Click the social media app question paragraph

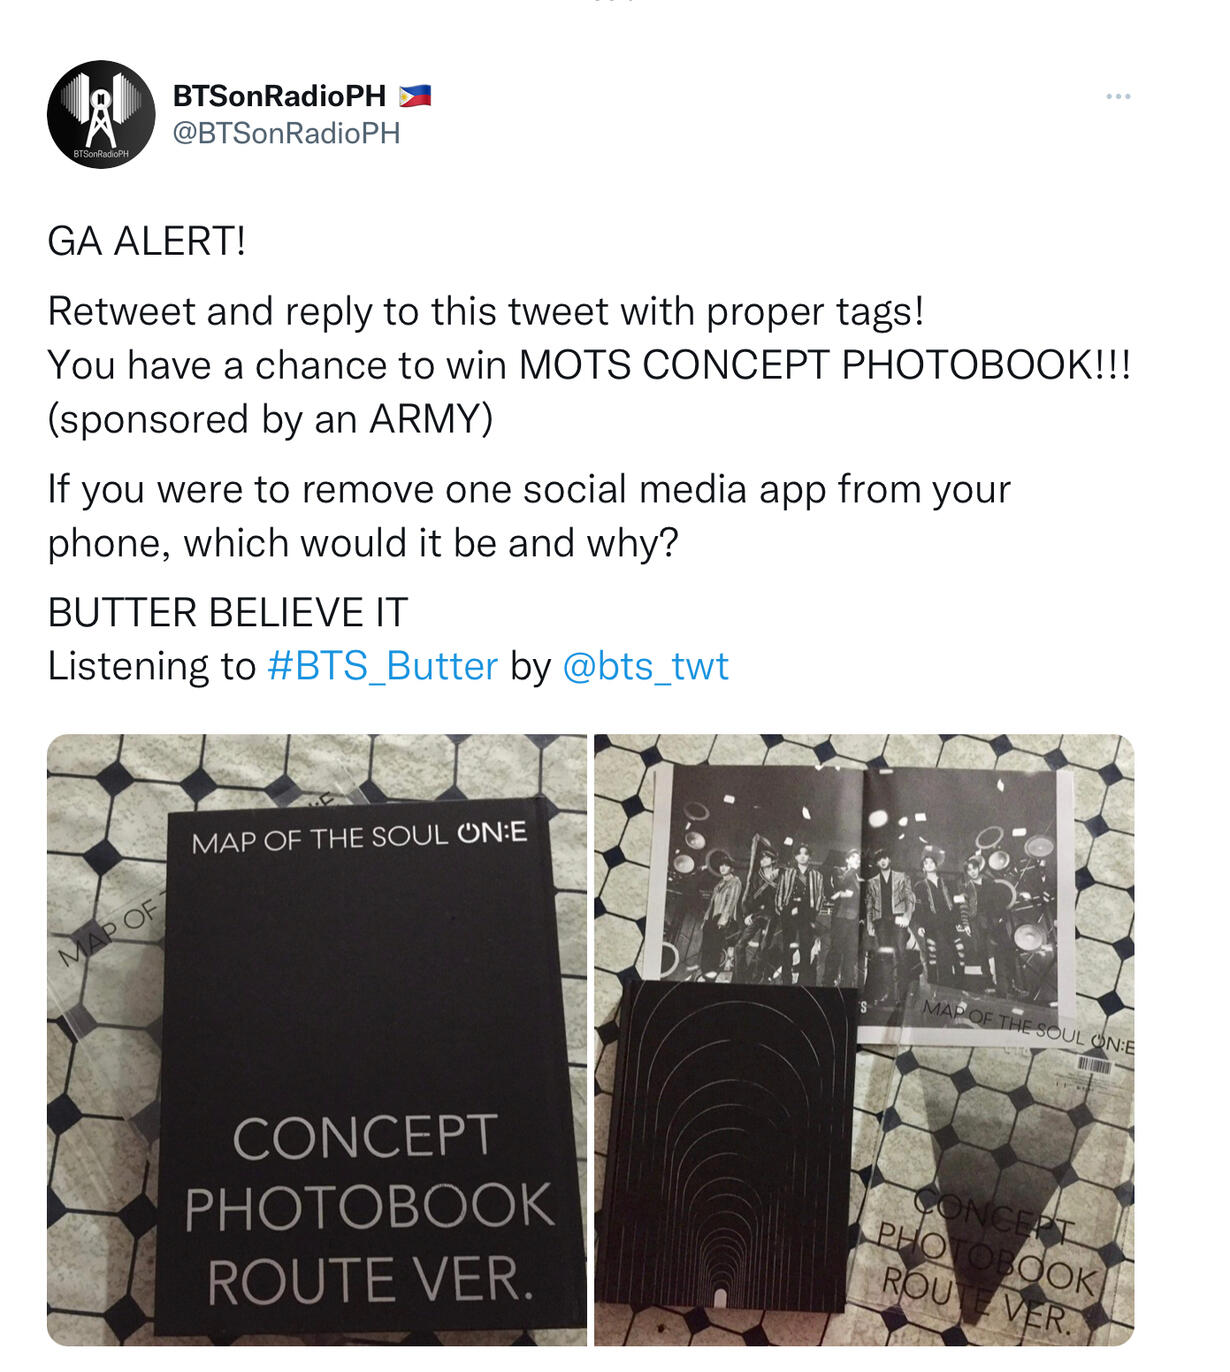tap(529, 516)
